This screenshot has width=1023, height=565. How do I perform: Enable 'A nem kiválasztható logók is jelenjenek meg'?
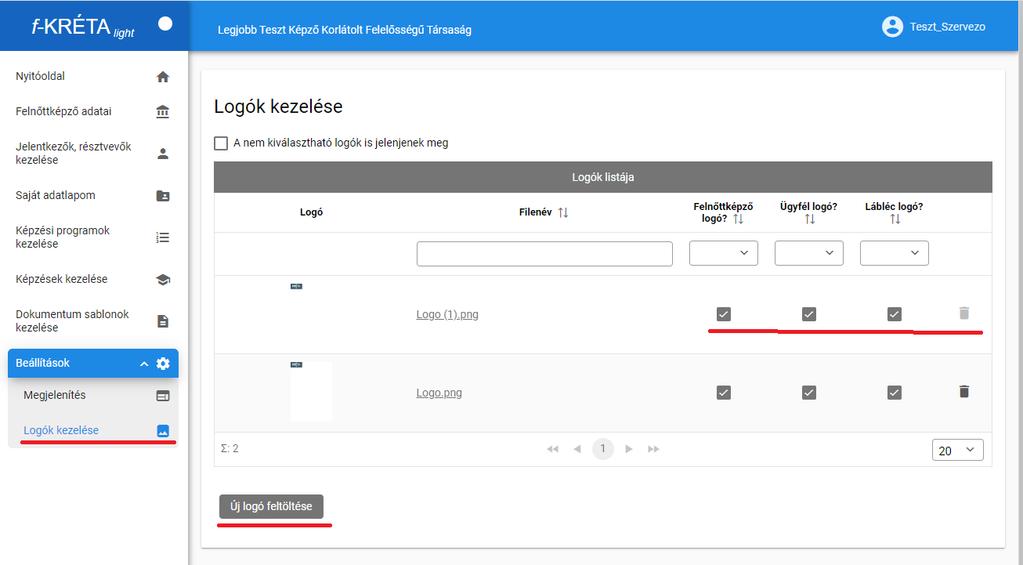221,143
